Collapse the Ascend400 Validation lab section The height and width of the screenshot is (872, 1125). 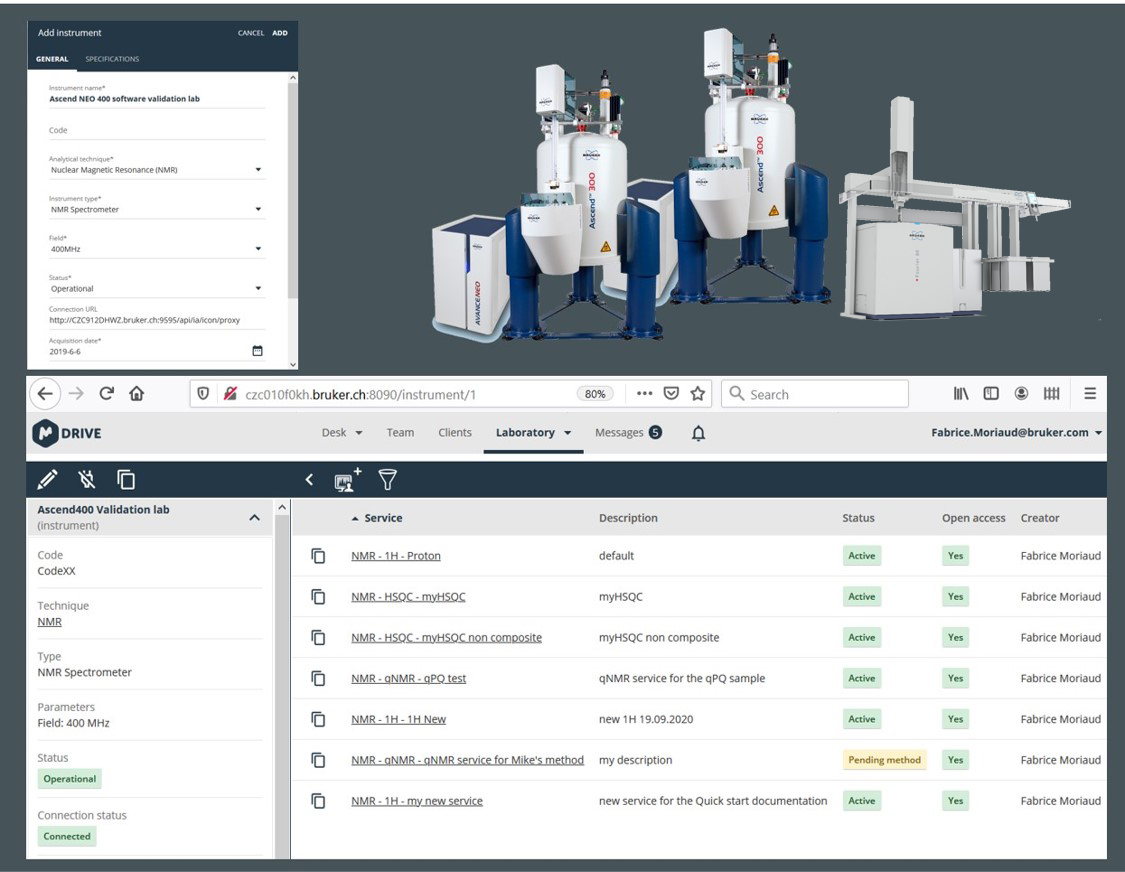click(254, 517)
